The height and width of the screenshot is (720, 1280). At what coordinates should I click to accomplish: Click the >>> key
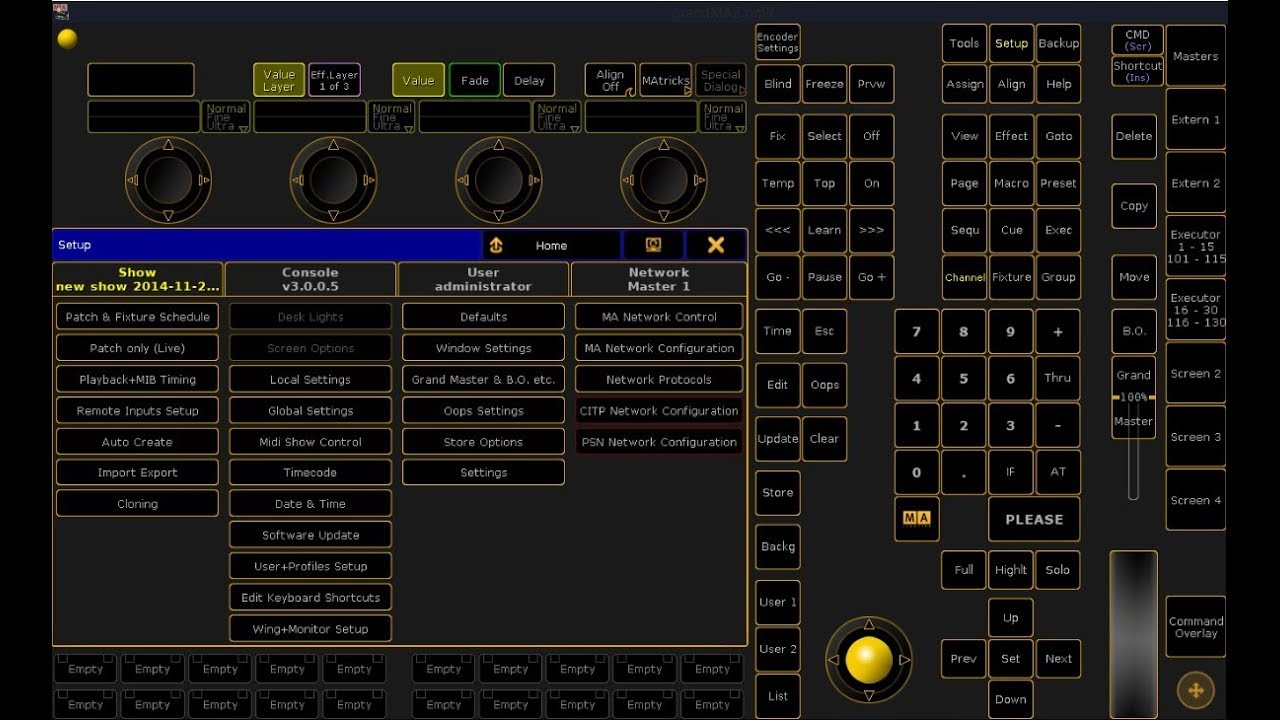click(871, 230)
